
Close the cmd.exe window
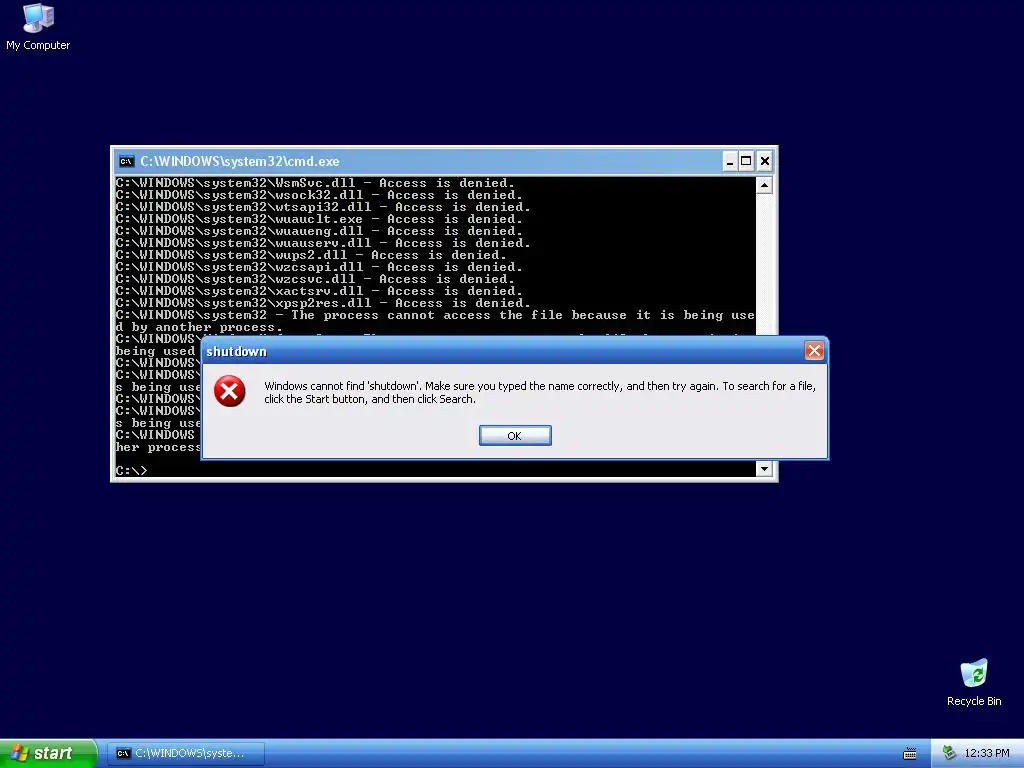(765, 161)
